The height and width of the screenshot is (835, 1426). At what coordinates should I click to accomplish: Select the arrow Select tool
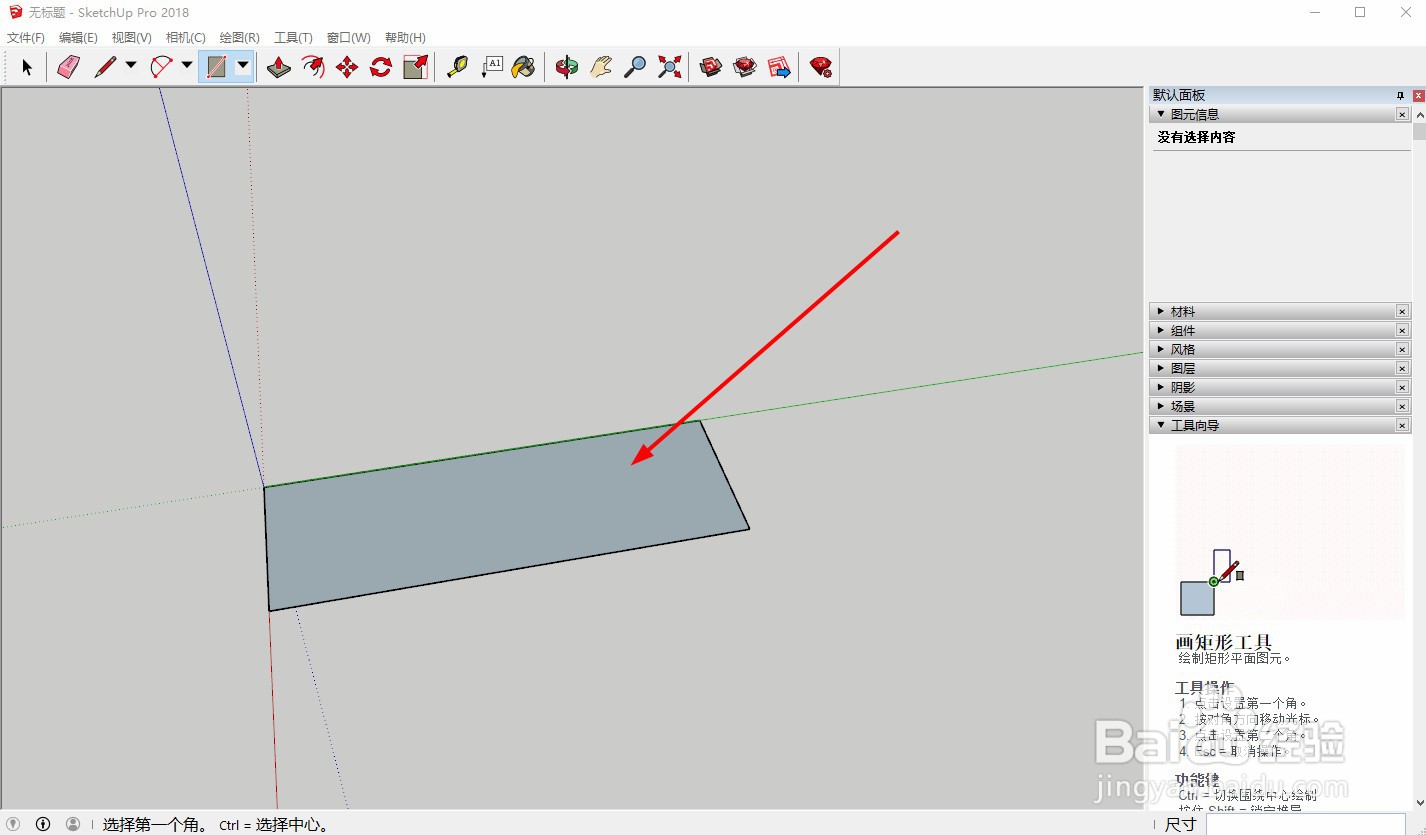[x=27, y=67]
